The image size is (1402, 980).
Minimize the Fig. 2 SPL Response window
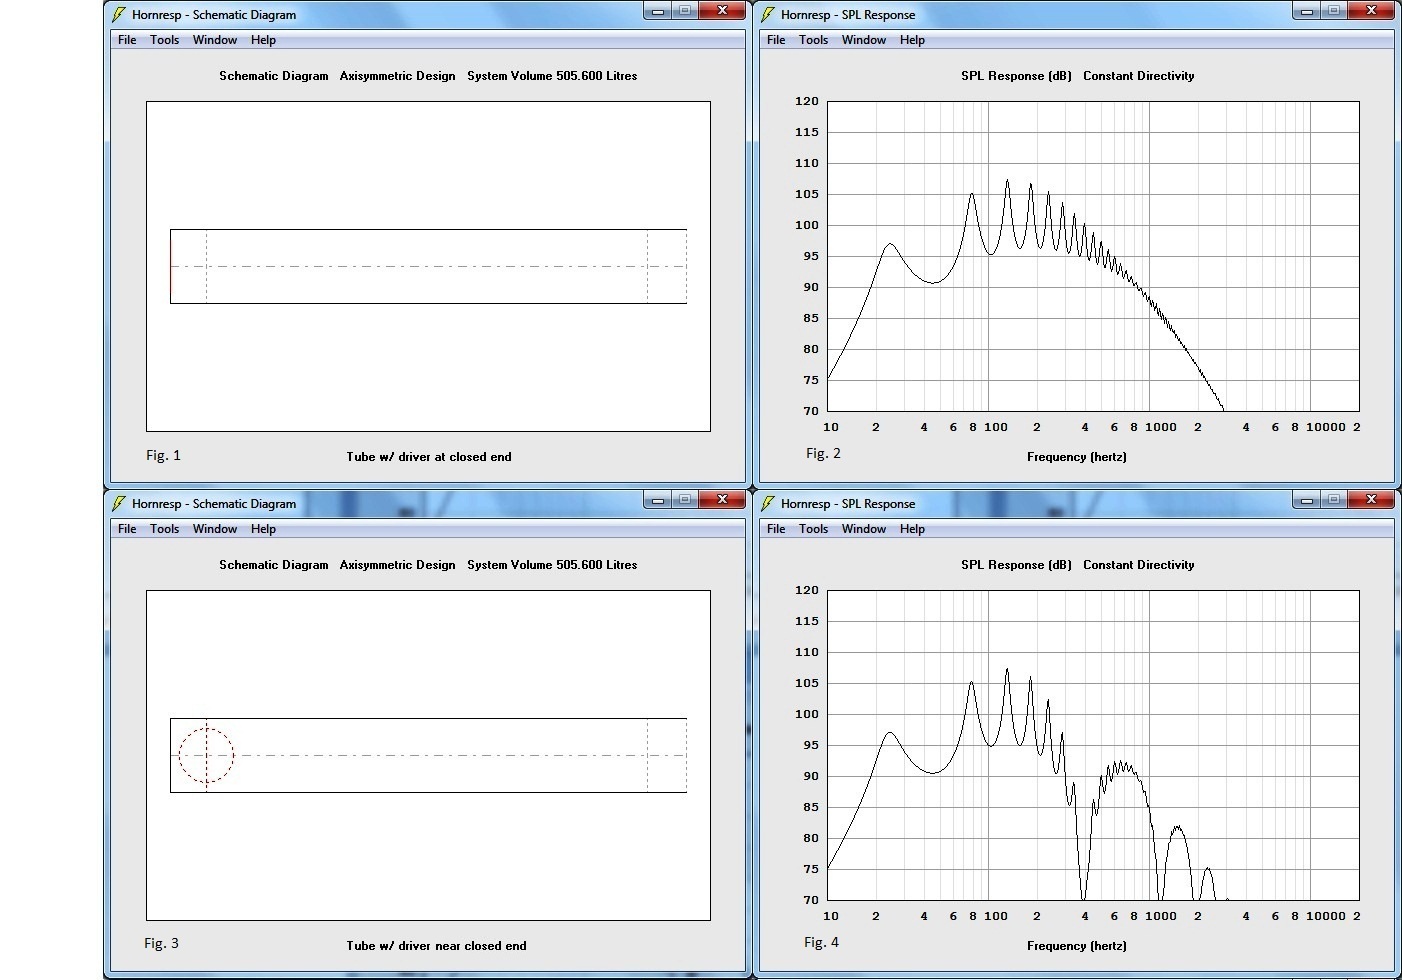click(1306, 11)
